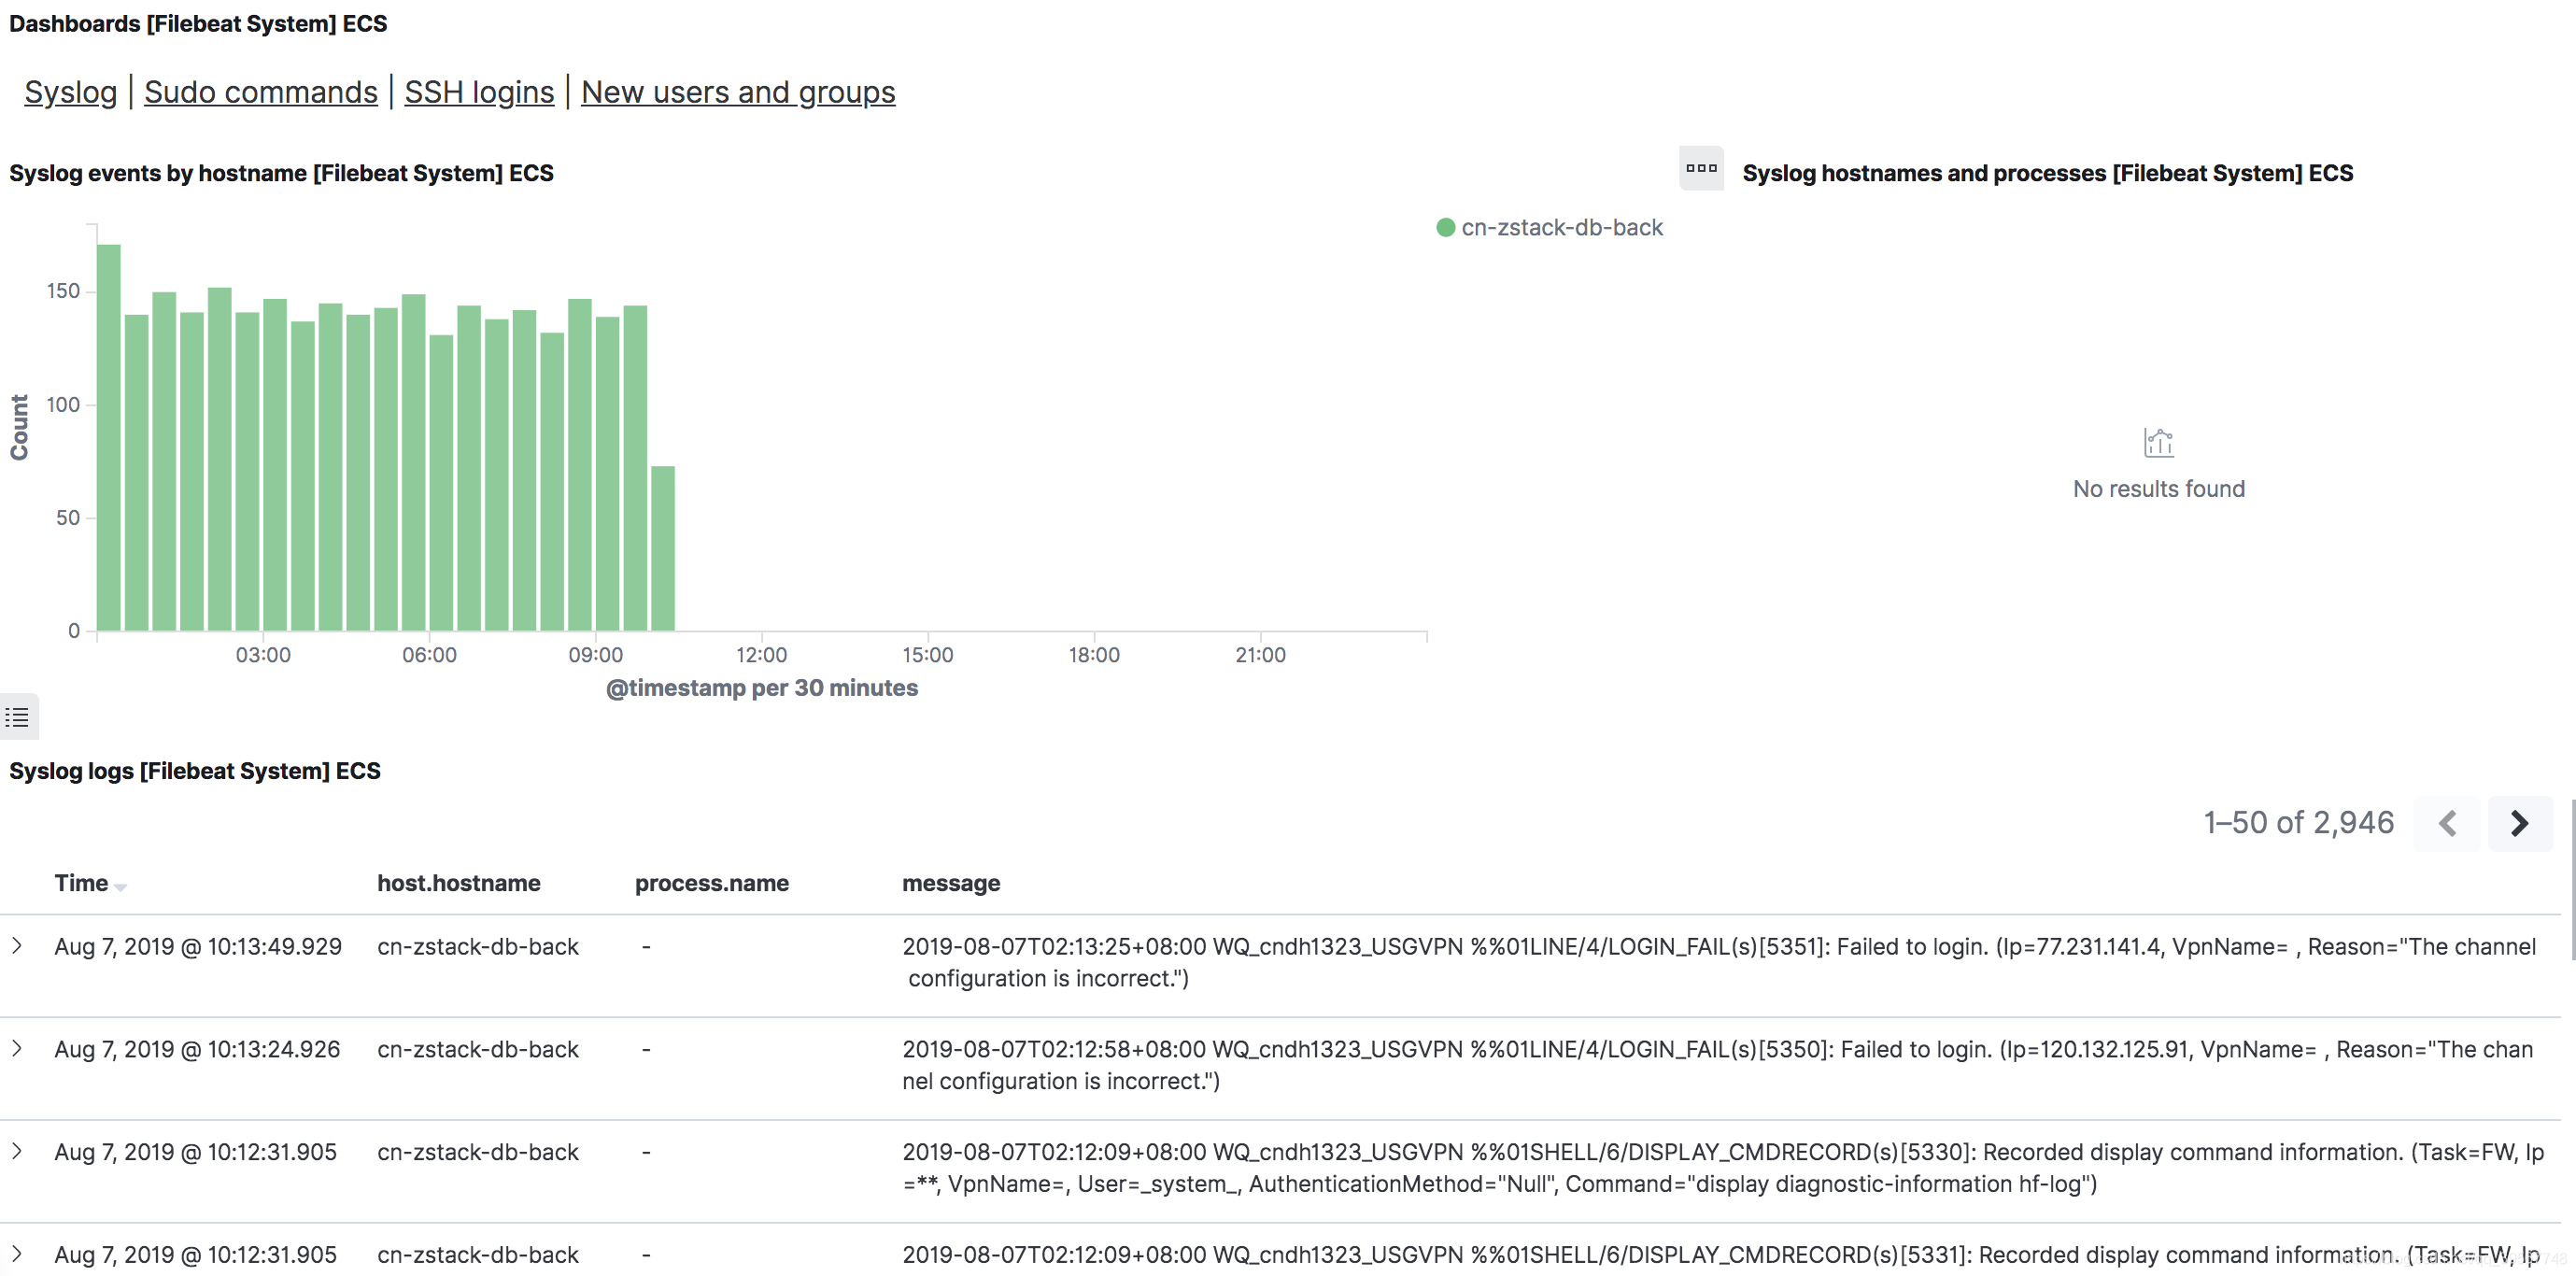Expand log row at 10:13:49.929

point(17,946)
